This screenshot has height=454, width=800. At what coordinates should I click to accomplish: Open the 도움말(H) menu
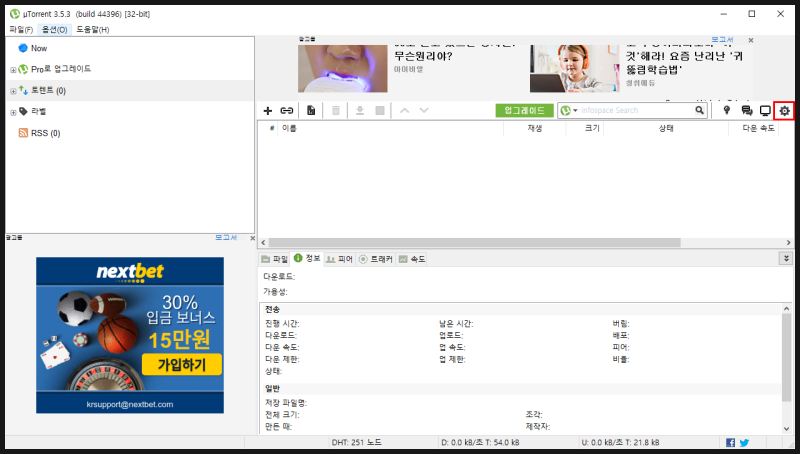click(x=92, y=30)
